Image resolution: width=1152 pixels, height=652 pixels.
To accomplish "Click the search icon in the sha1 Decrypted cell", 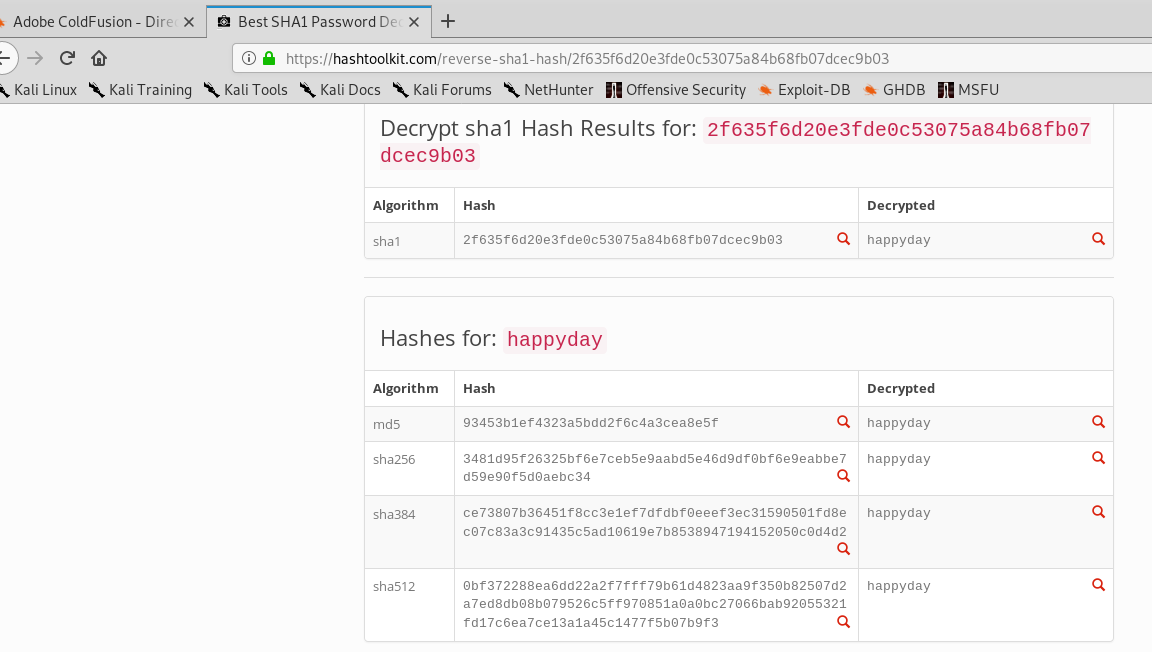I will [1098, 239].
